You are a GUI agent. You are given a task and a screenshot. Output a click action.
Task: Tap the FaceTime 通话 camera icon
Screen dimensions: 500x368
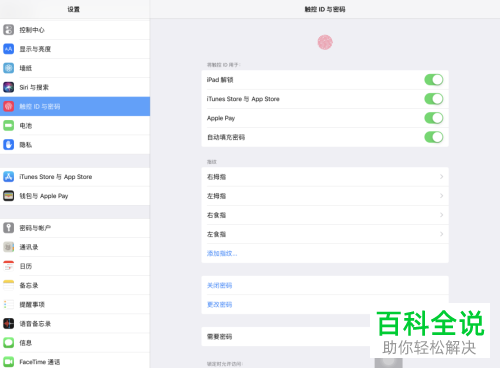coord(9,362)
